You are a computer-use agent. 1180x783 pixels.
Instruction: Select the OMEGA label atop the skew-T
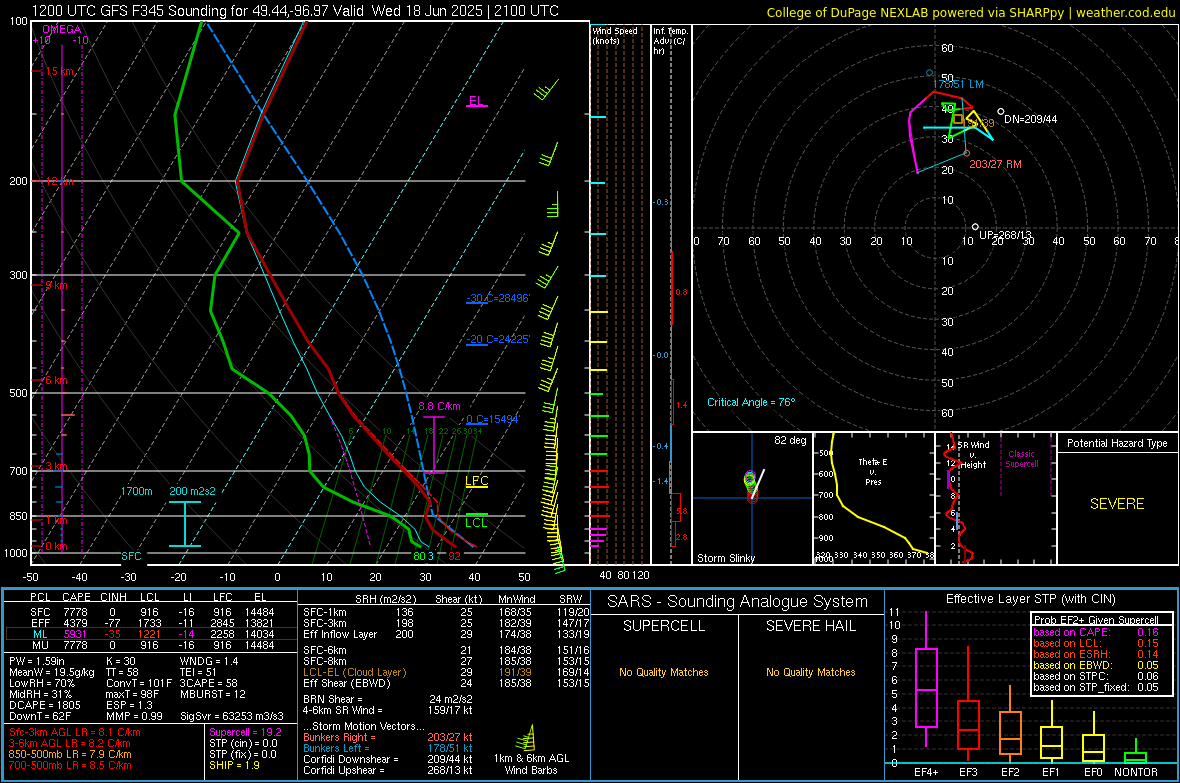(x=62, y=29)
